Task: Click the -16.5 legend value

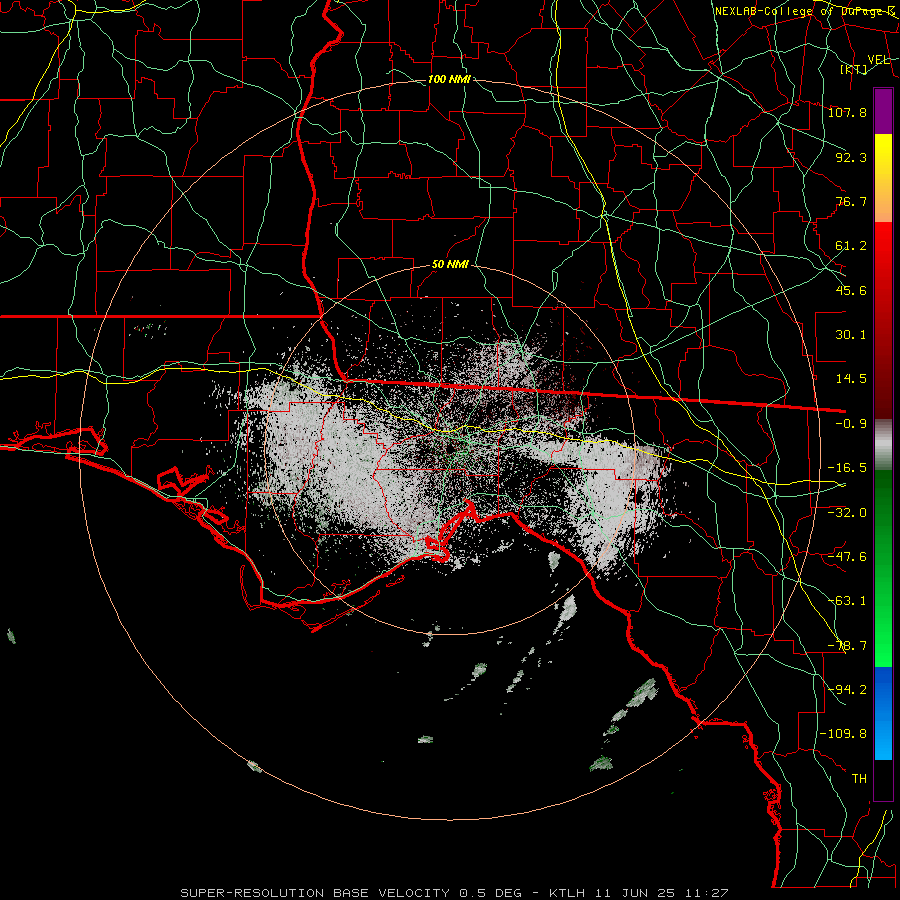Action: (x=847, y=468)
